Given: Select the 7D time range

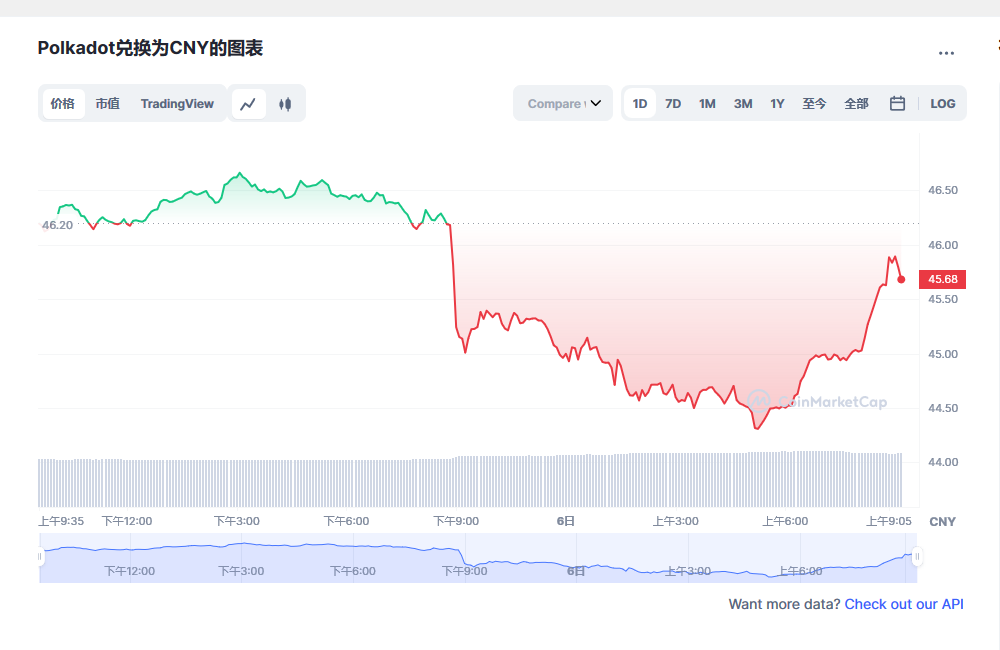Looking at the screenshot, I should click(x=673, y=103).
